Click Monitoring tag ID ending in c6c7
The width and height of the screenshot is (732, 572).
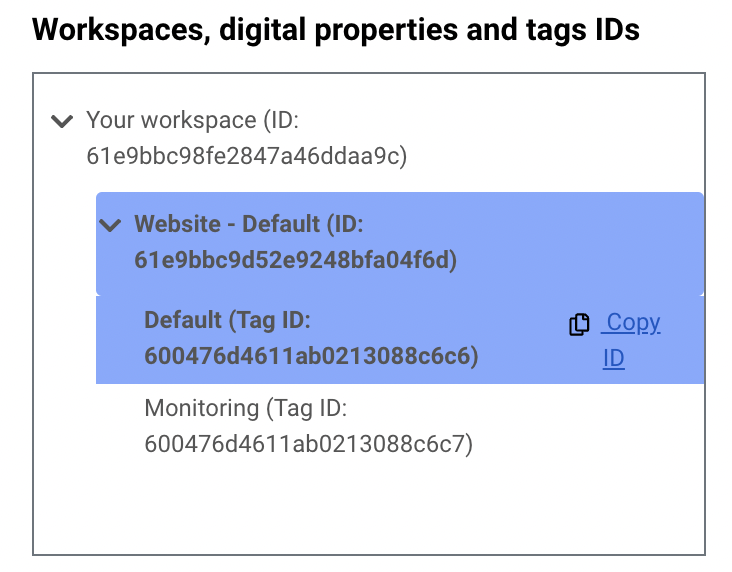[x=309, y=444]
